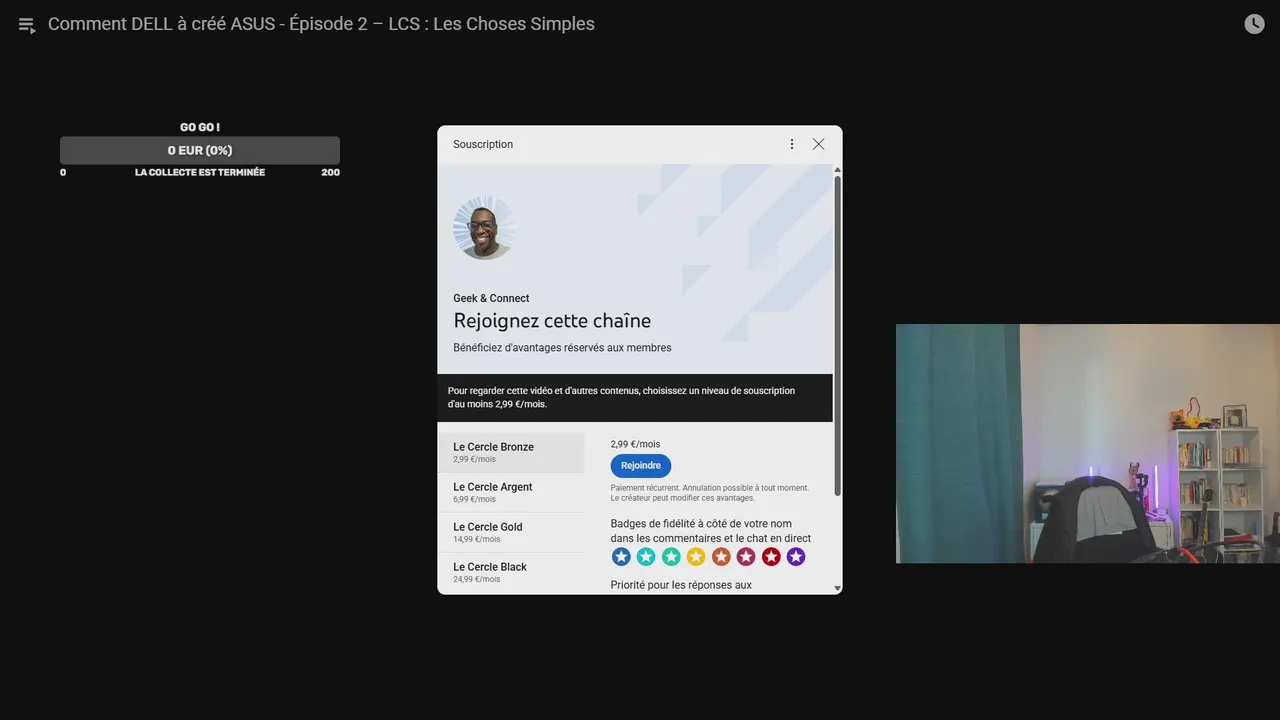Click the 0 EUR (0%) donation progress bar
1280x720 pixels.
click(x=200, y=150)
